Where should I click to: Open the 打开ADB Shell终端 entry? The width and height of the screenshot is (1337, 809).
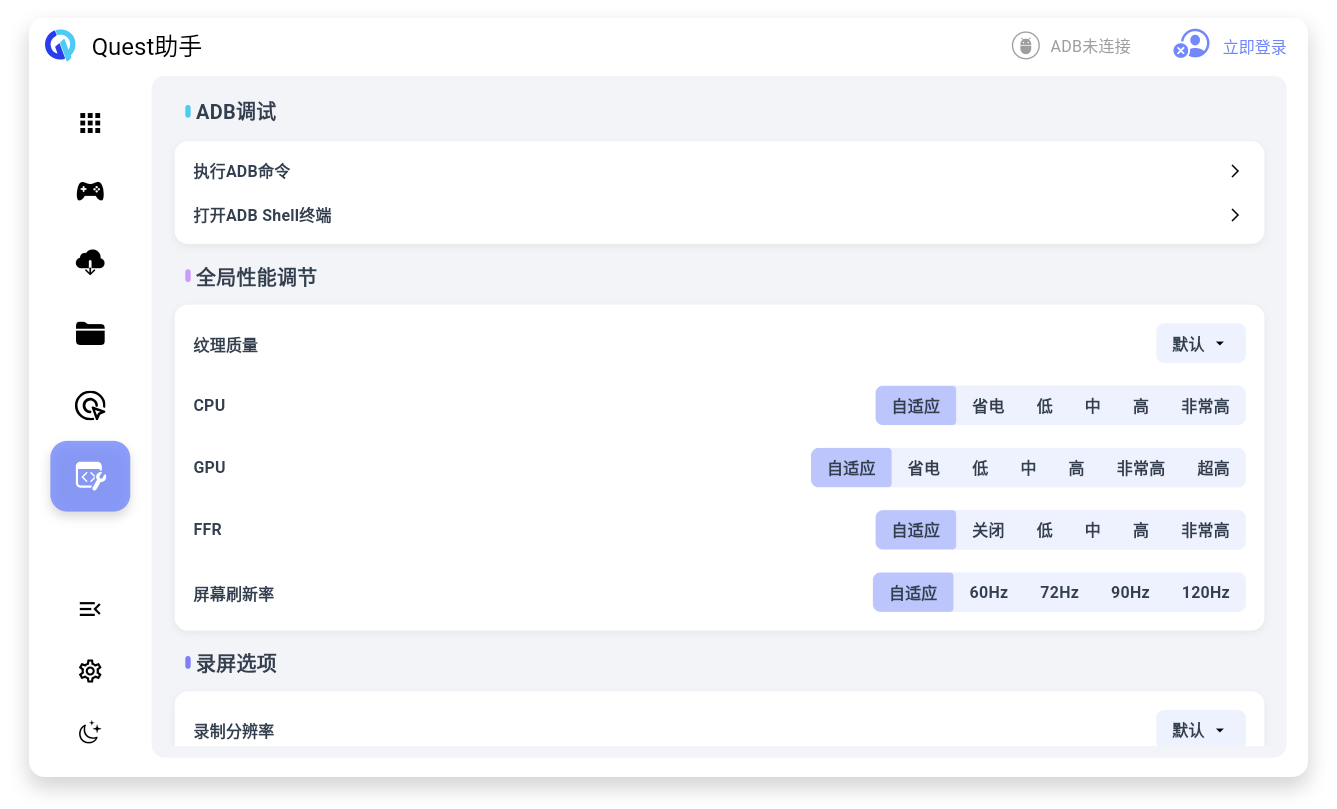[719, 215]
